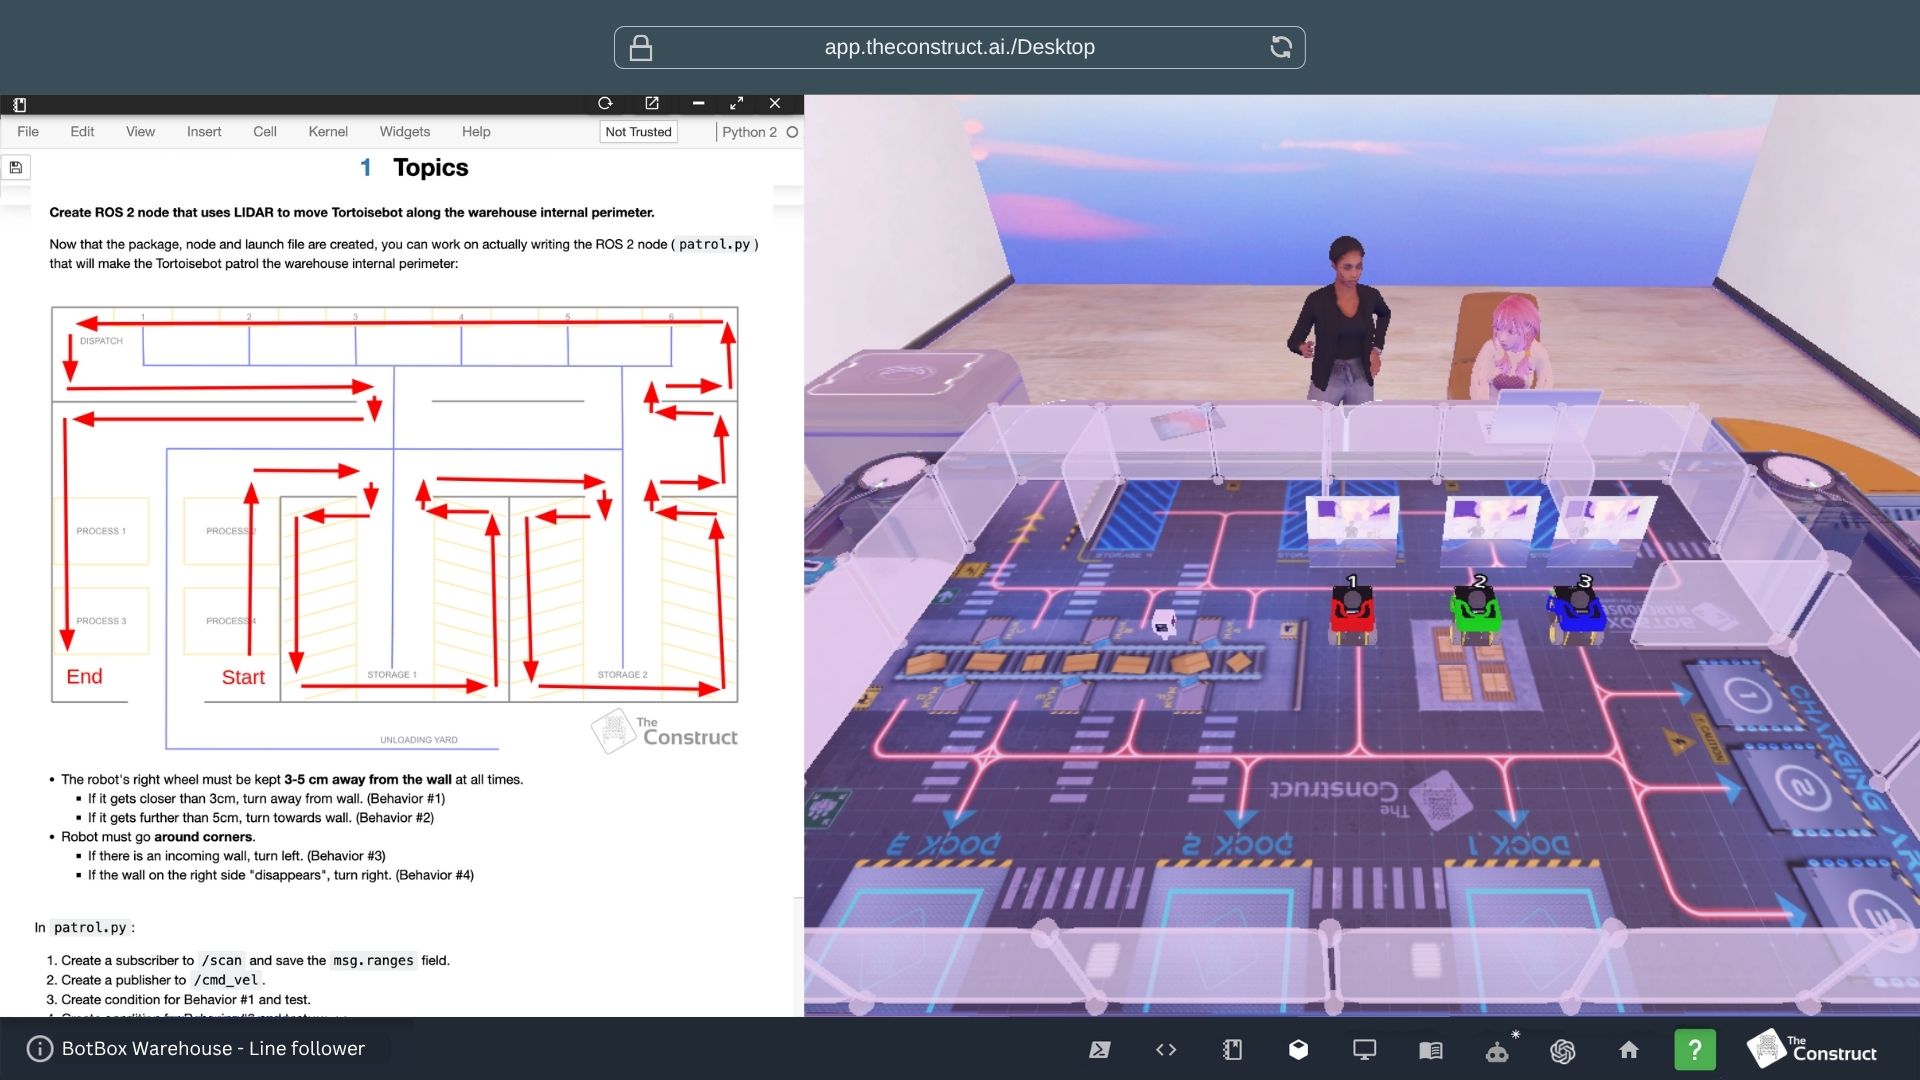Open the View menu
The width and height of the screenshot is (1920, 1080).
[140, 131]
